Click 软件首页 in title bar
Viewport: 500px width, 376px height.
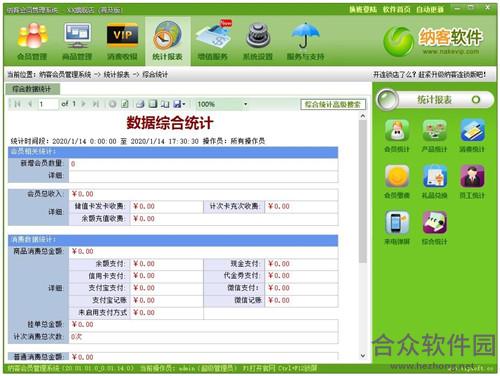tap(396, 9)
